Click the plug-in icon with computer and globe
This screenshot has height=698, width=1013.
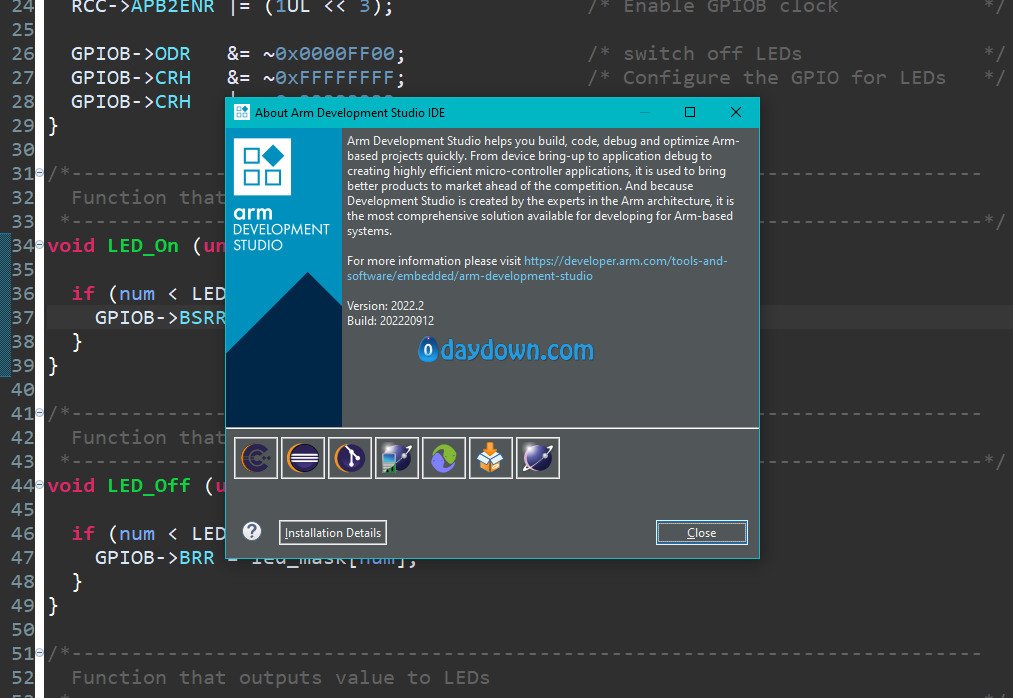tap(397, 458)
